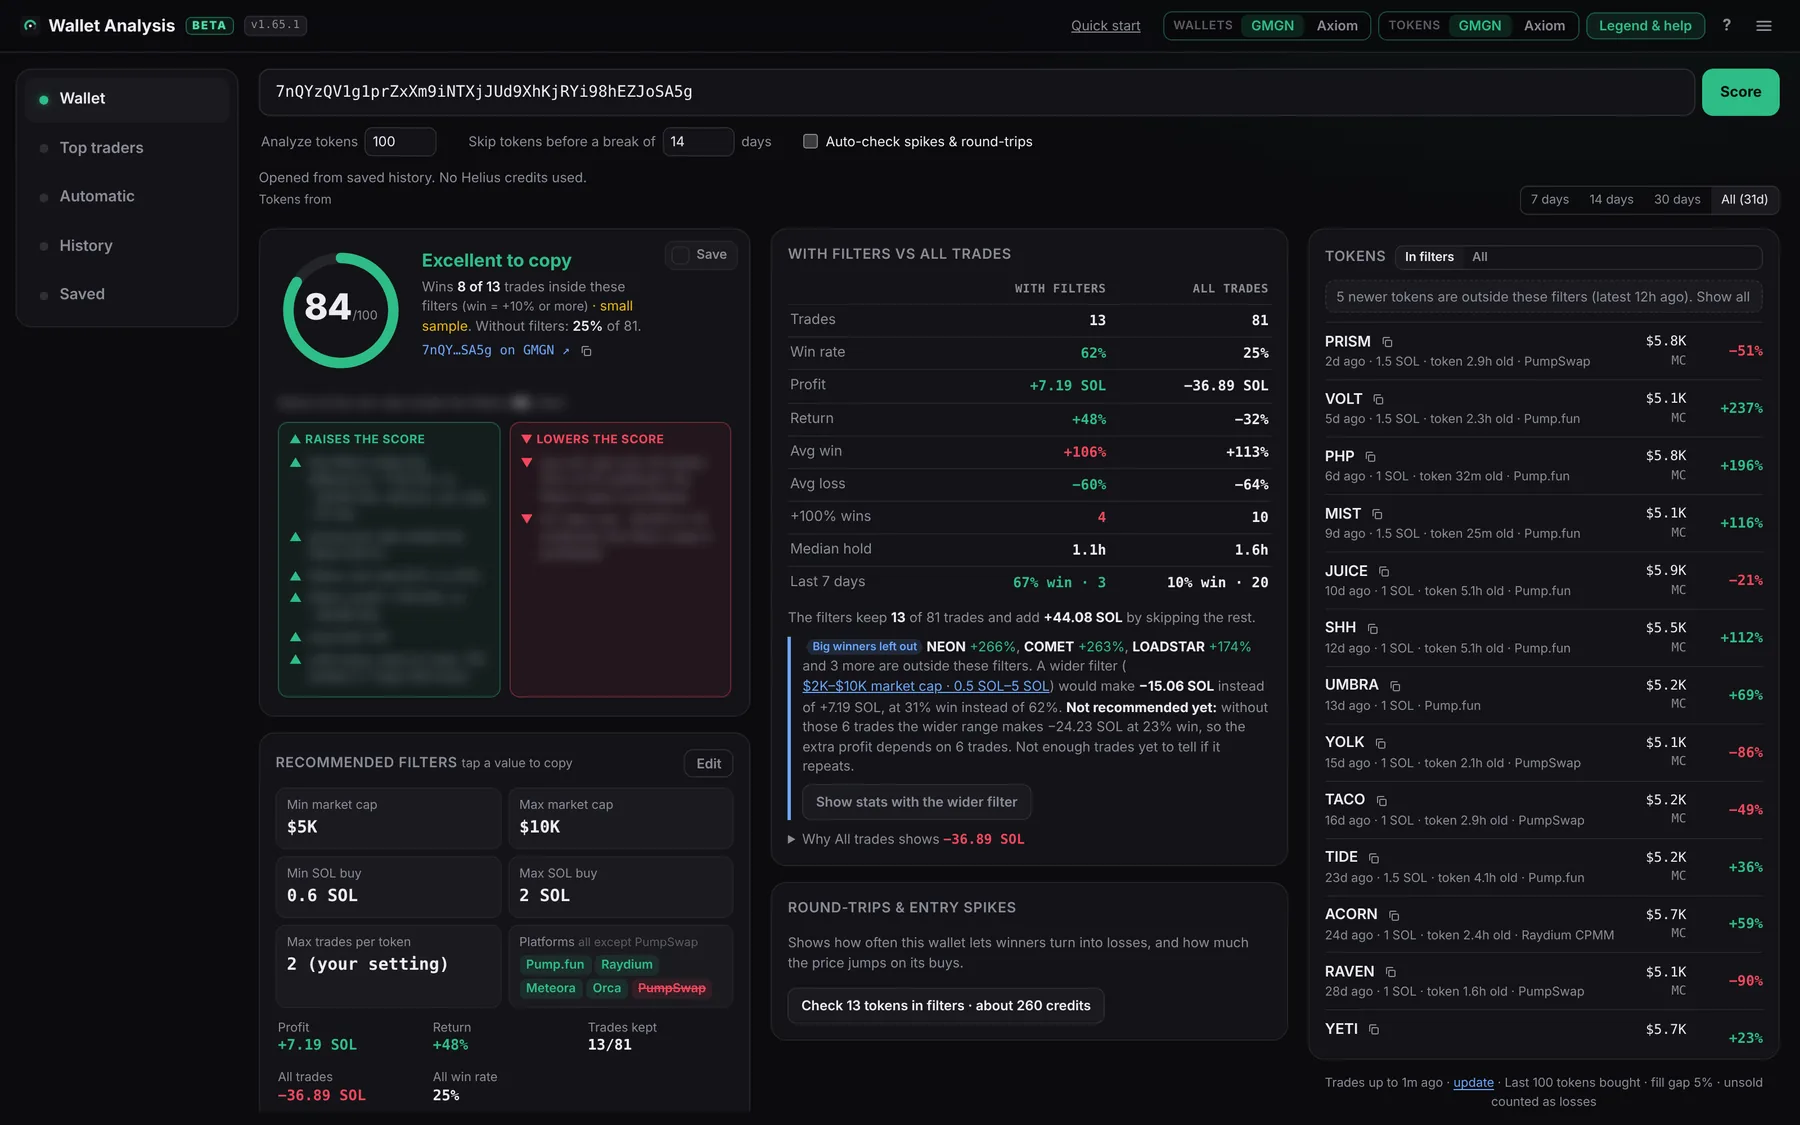
Task: Set tokens explorer to GMGN
Action: [1479, 26]
